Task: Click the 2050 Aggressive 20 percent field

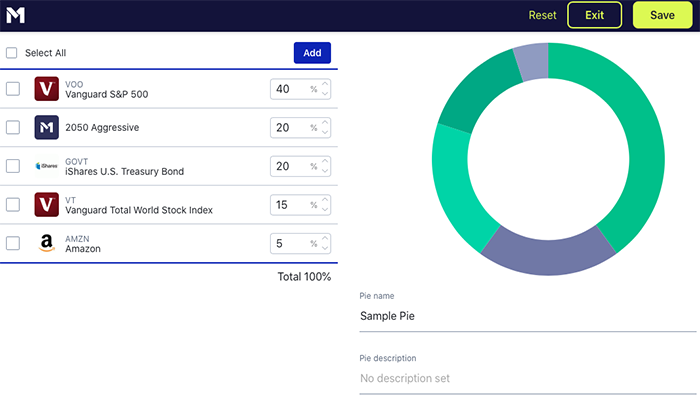Action: 300,127
